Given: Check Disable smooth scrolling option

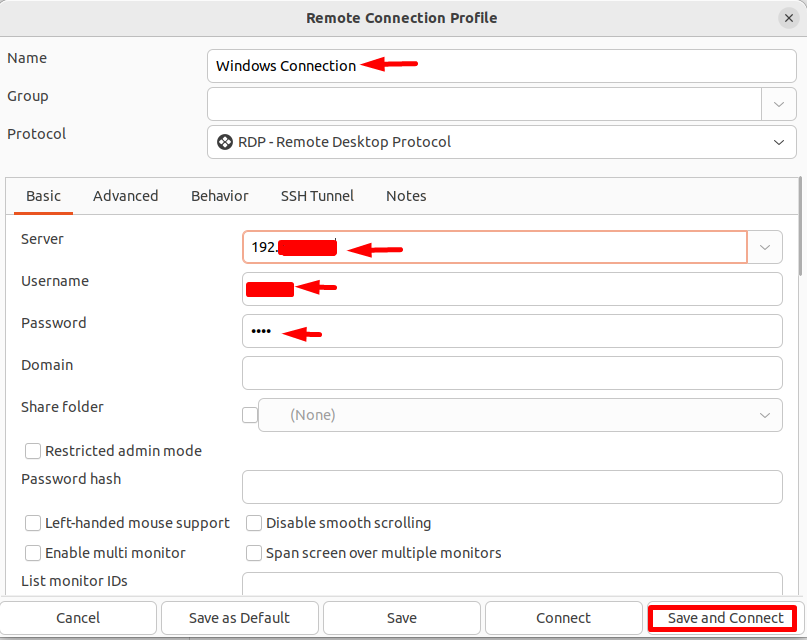Looking at the screenshot, I should pos(254,523).
